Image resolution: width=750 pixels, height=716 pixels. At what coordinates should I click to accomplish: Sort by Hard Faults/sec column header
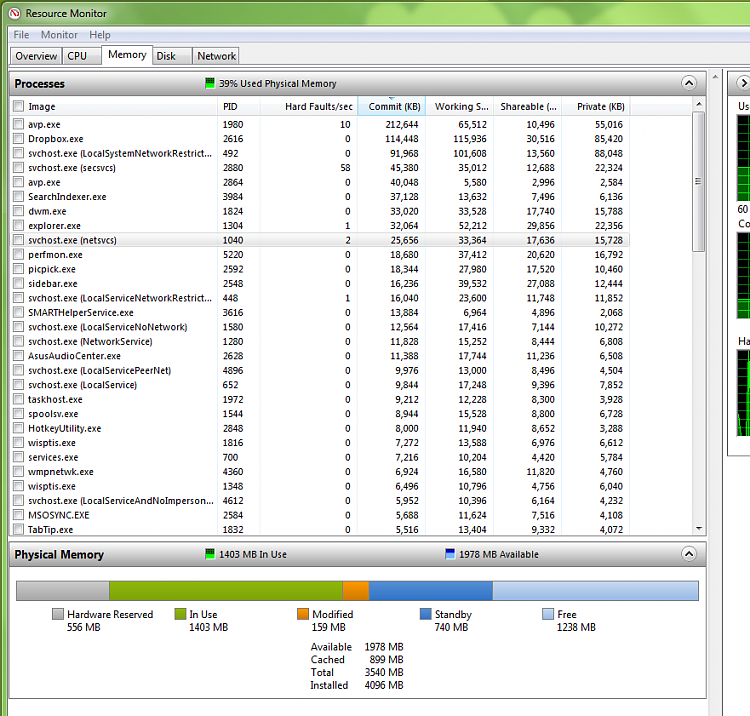(309, 106)
